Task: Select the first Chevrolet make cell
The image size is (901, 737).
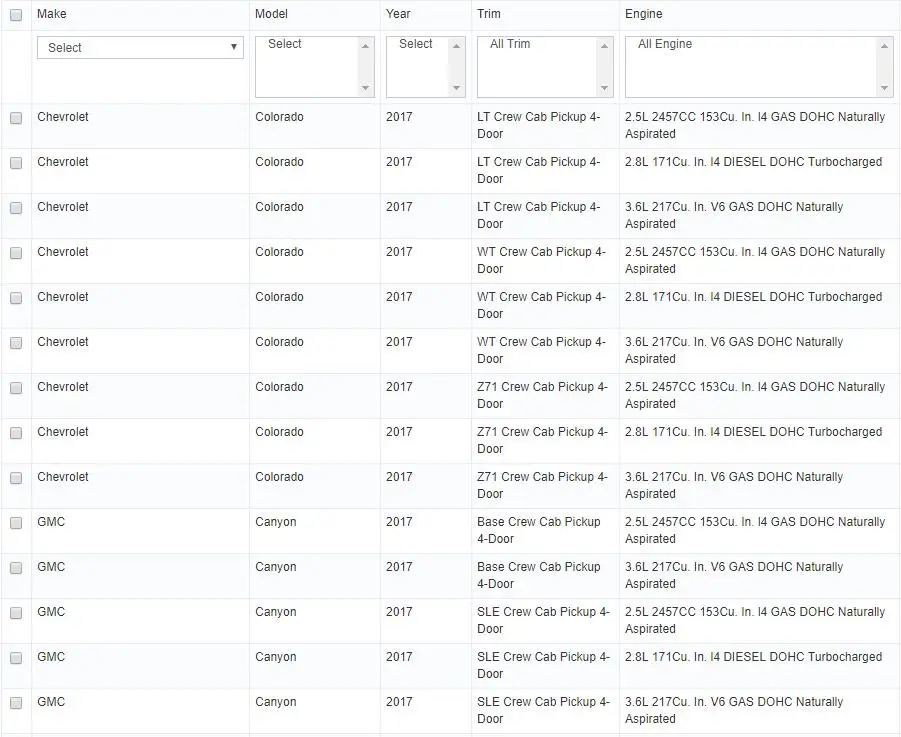Action: point(63,117)
